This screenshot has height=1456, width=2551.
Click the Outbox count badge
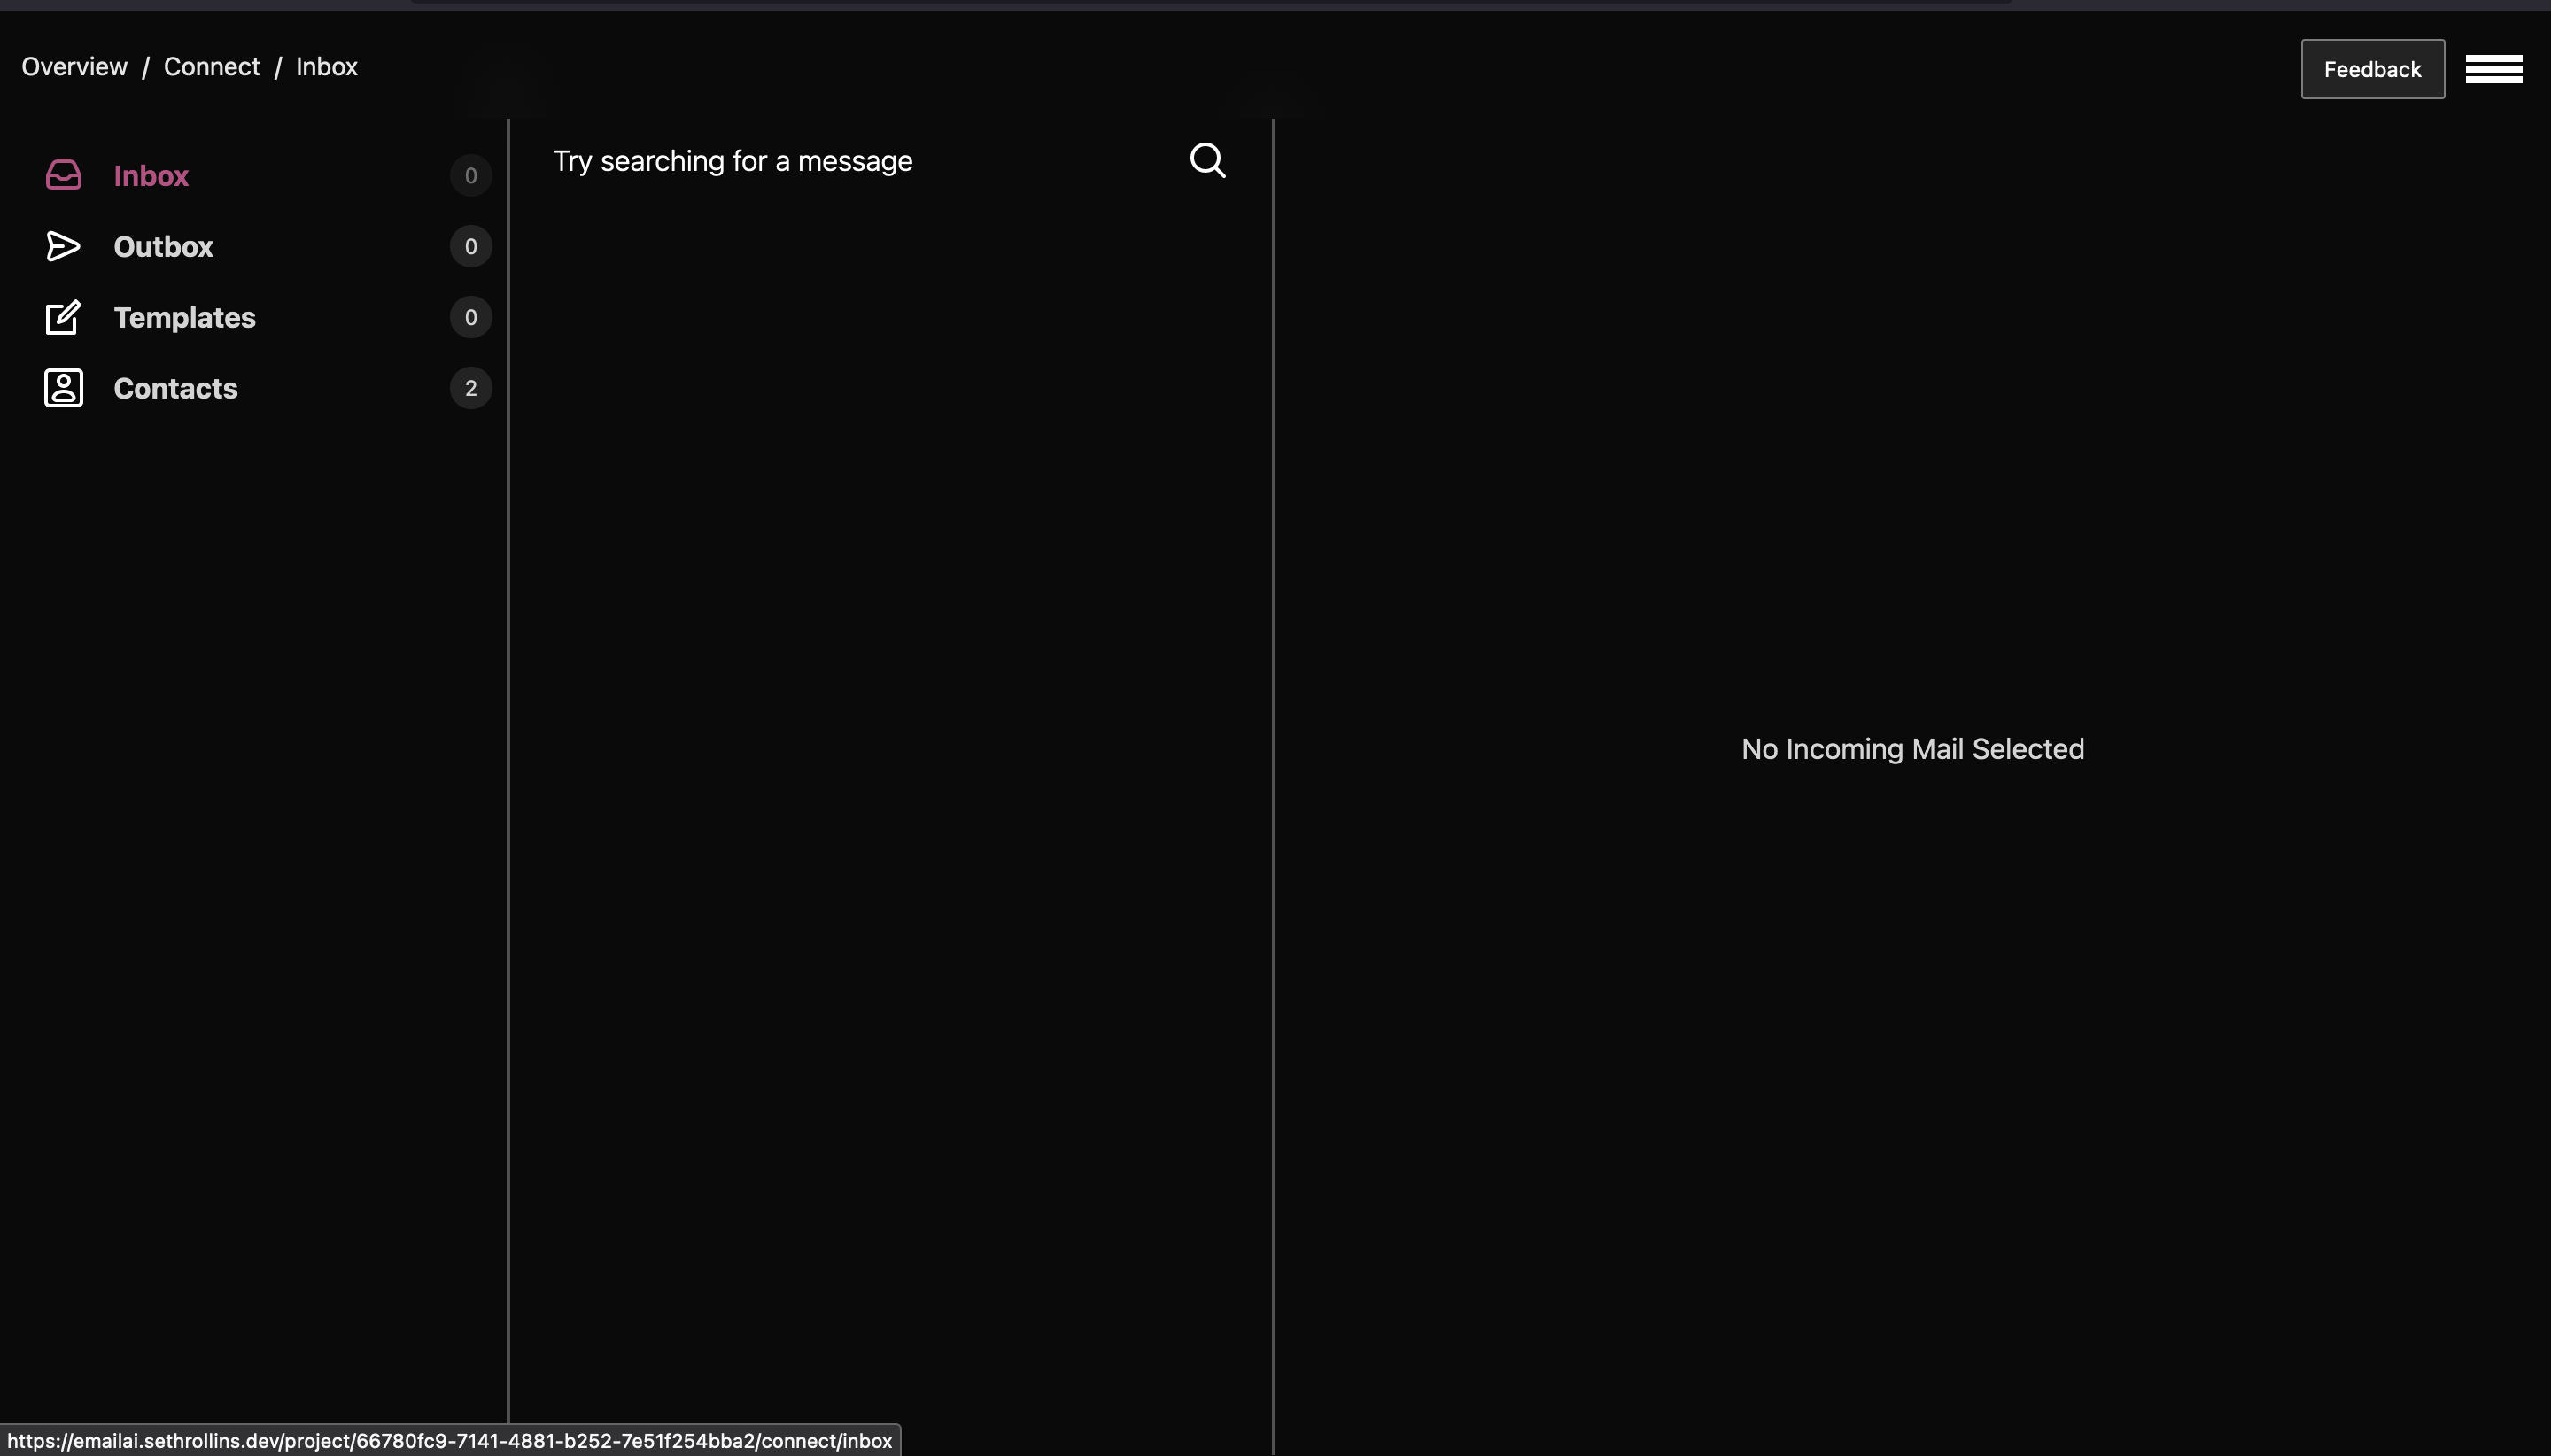pos(470,246)
